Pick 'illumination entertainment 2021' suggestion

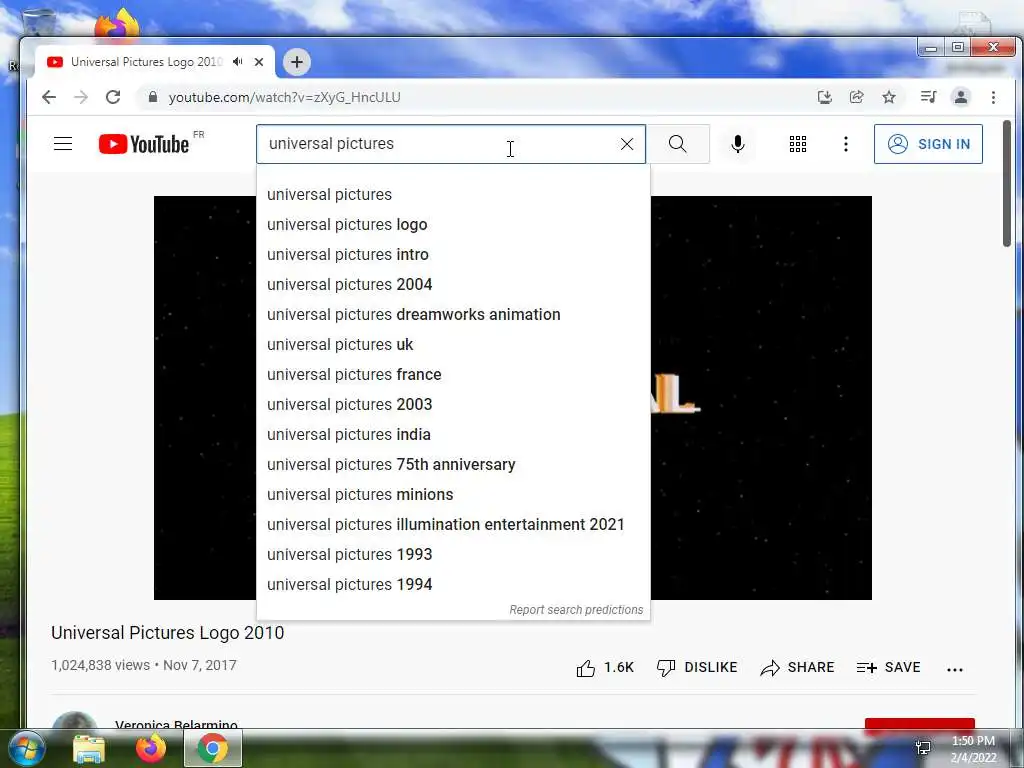453,525
